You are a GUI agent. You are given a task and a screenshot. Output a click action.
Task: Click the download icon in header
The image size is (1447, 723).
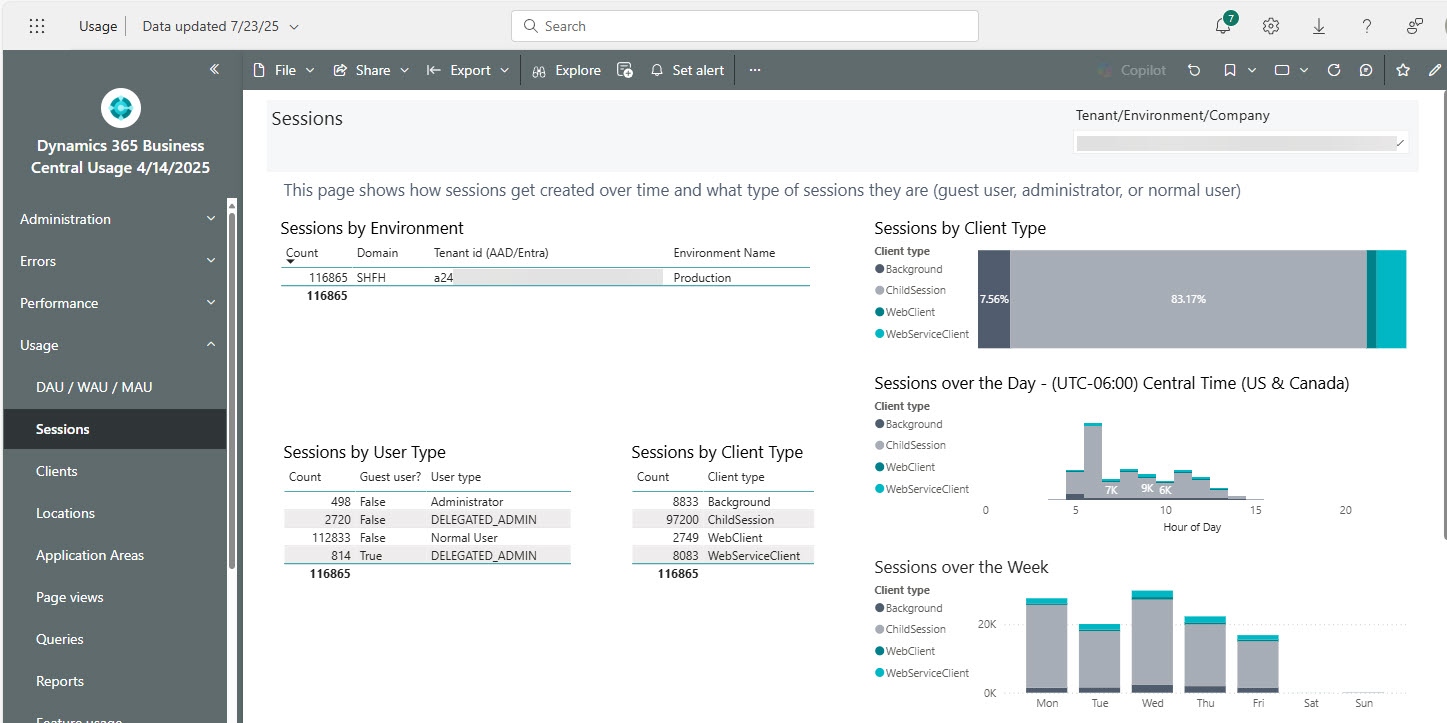click(x=1319, y=26)
